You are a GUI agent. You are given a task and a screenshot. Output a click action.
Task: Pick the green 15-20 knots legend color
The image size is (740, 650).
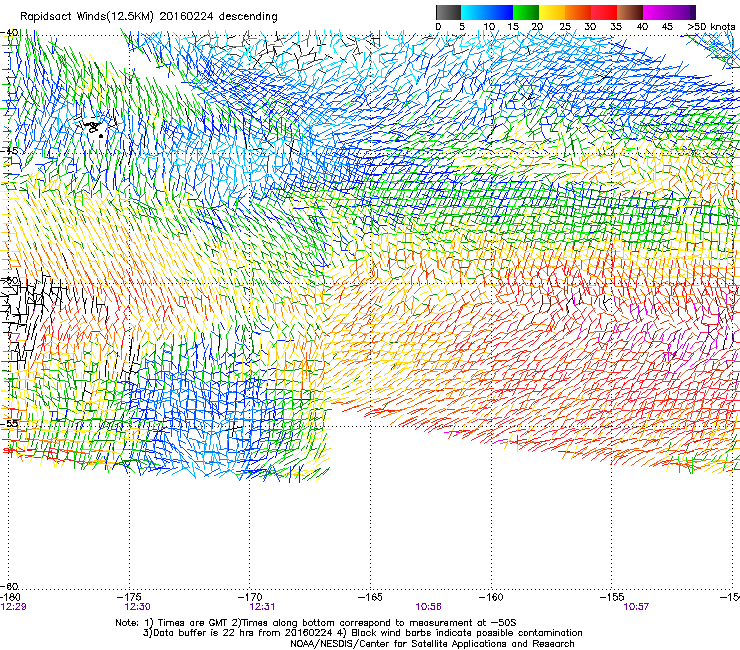point(526,12)
